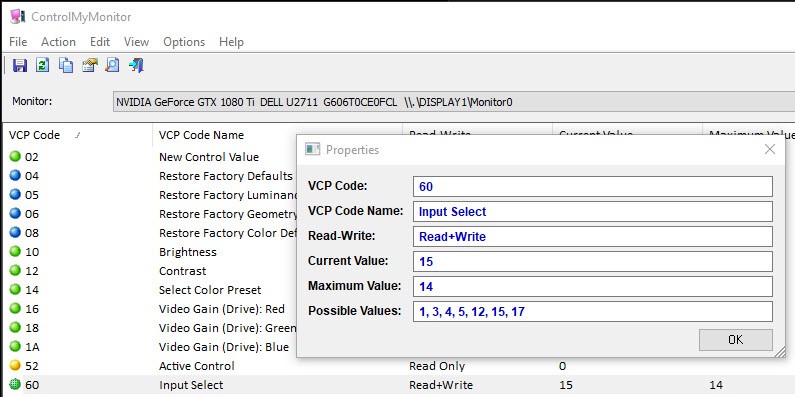
Task: Click green icon for Video Gain Green
Action: pyautogui.click(x=15, y=328)
